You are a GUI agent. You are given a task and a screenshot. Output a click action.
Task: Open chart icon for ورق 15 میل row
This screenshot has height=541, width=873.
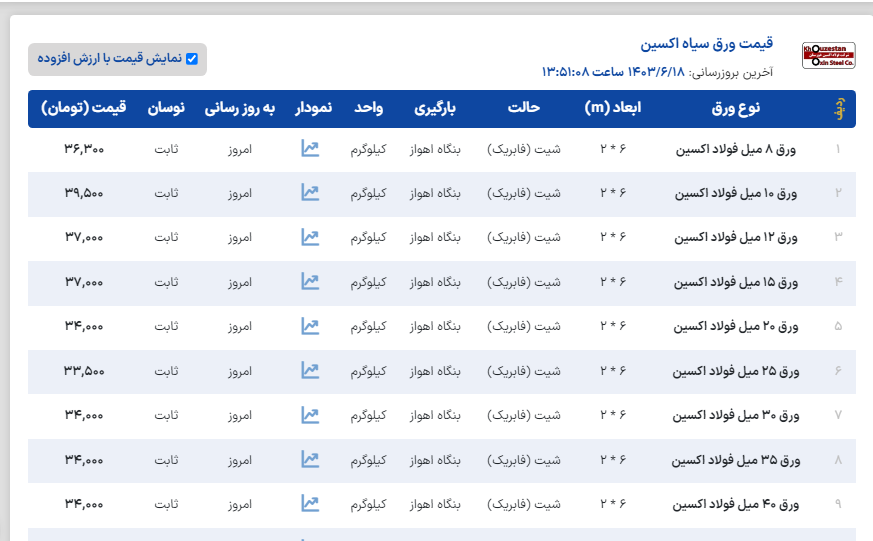point(310,282)
